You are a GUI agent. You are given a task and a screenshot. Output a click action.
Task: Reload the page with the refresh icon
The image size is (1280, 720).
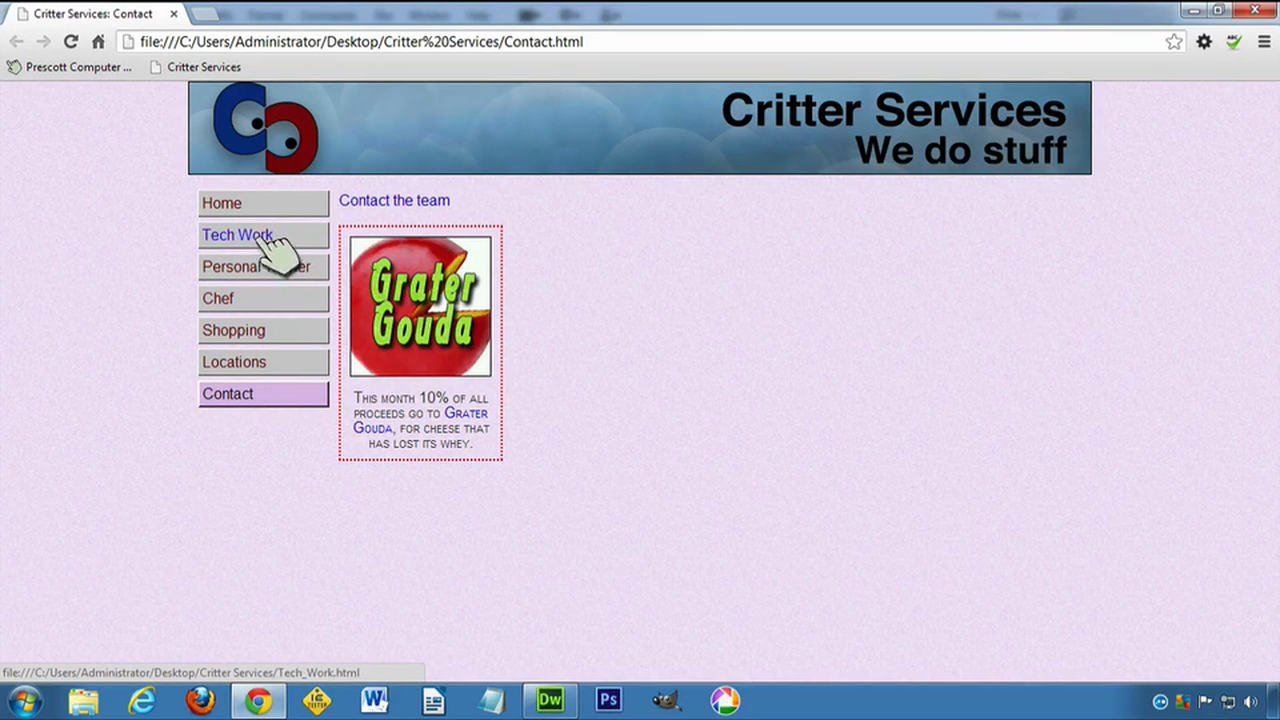click(x=70, y=42)
